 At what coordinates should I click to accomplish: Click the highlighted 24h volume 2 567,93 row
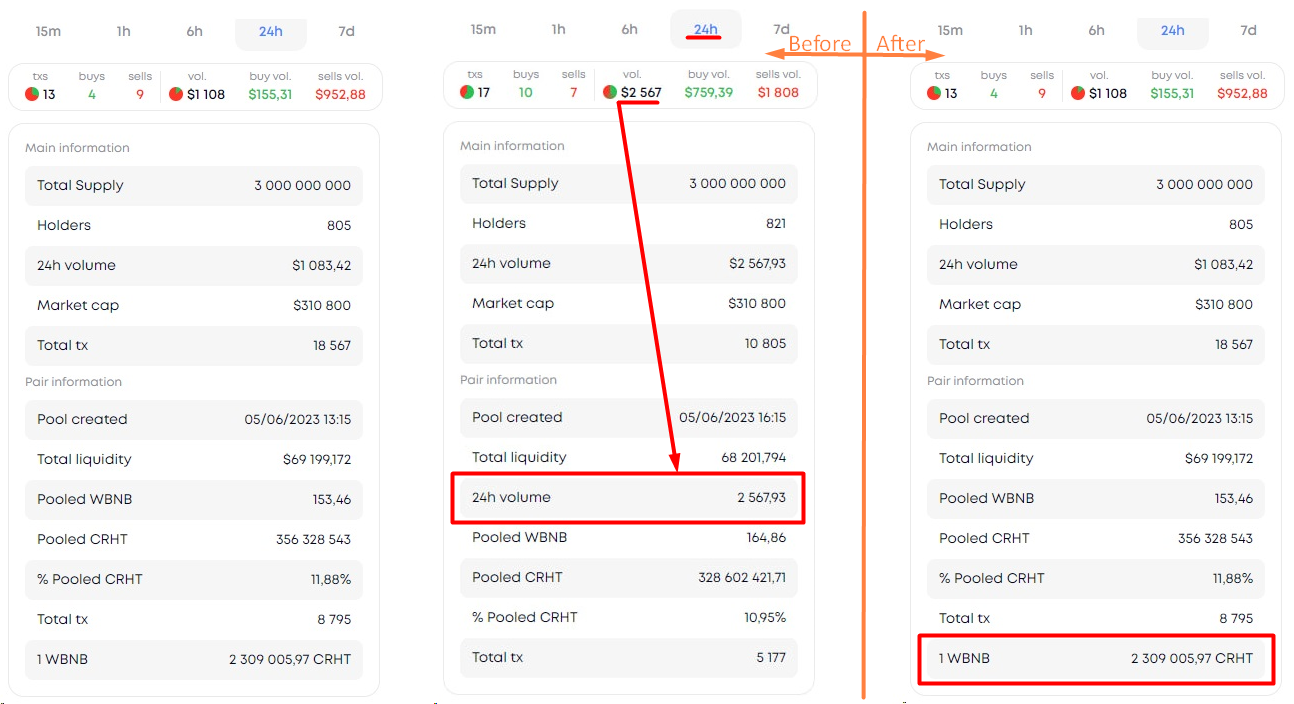tap(628, 497)
